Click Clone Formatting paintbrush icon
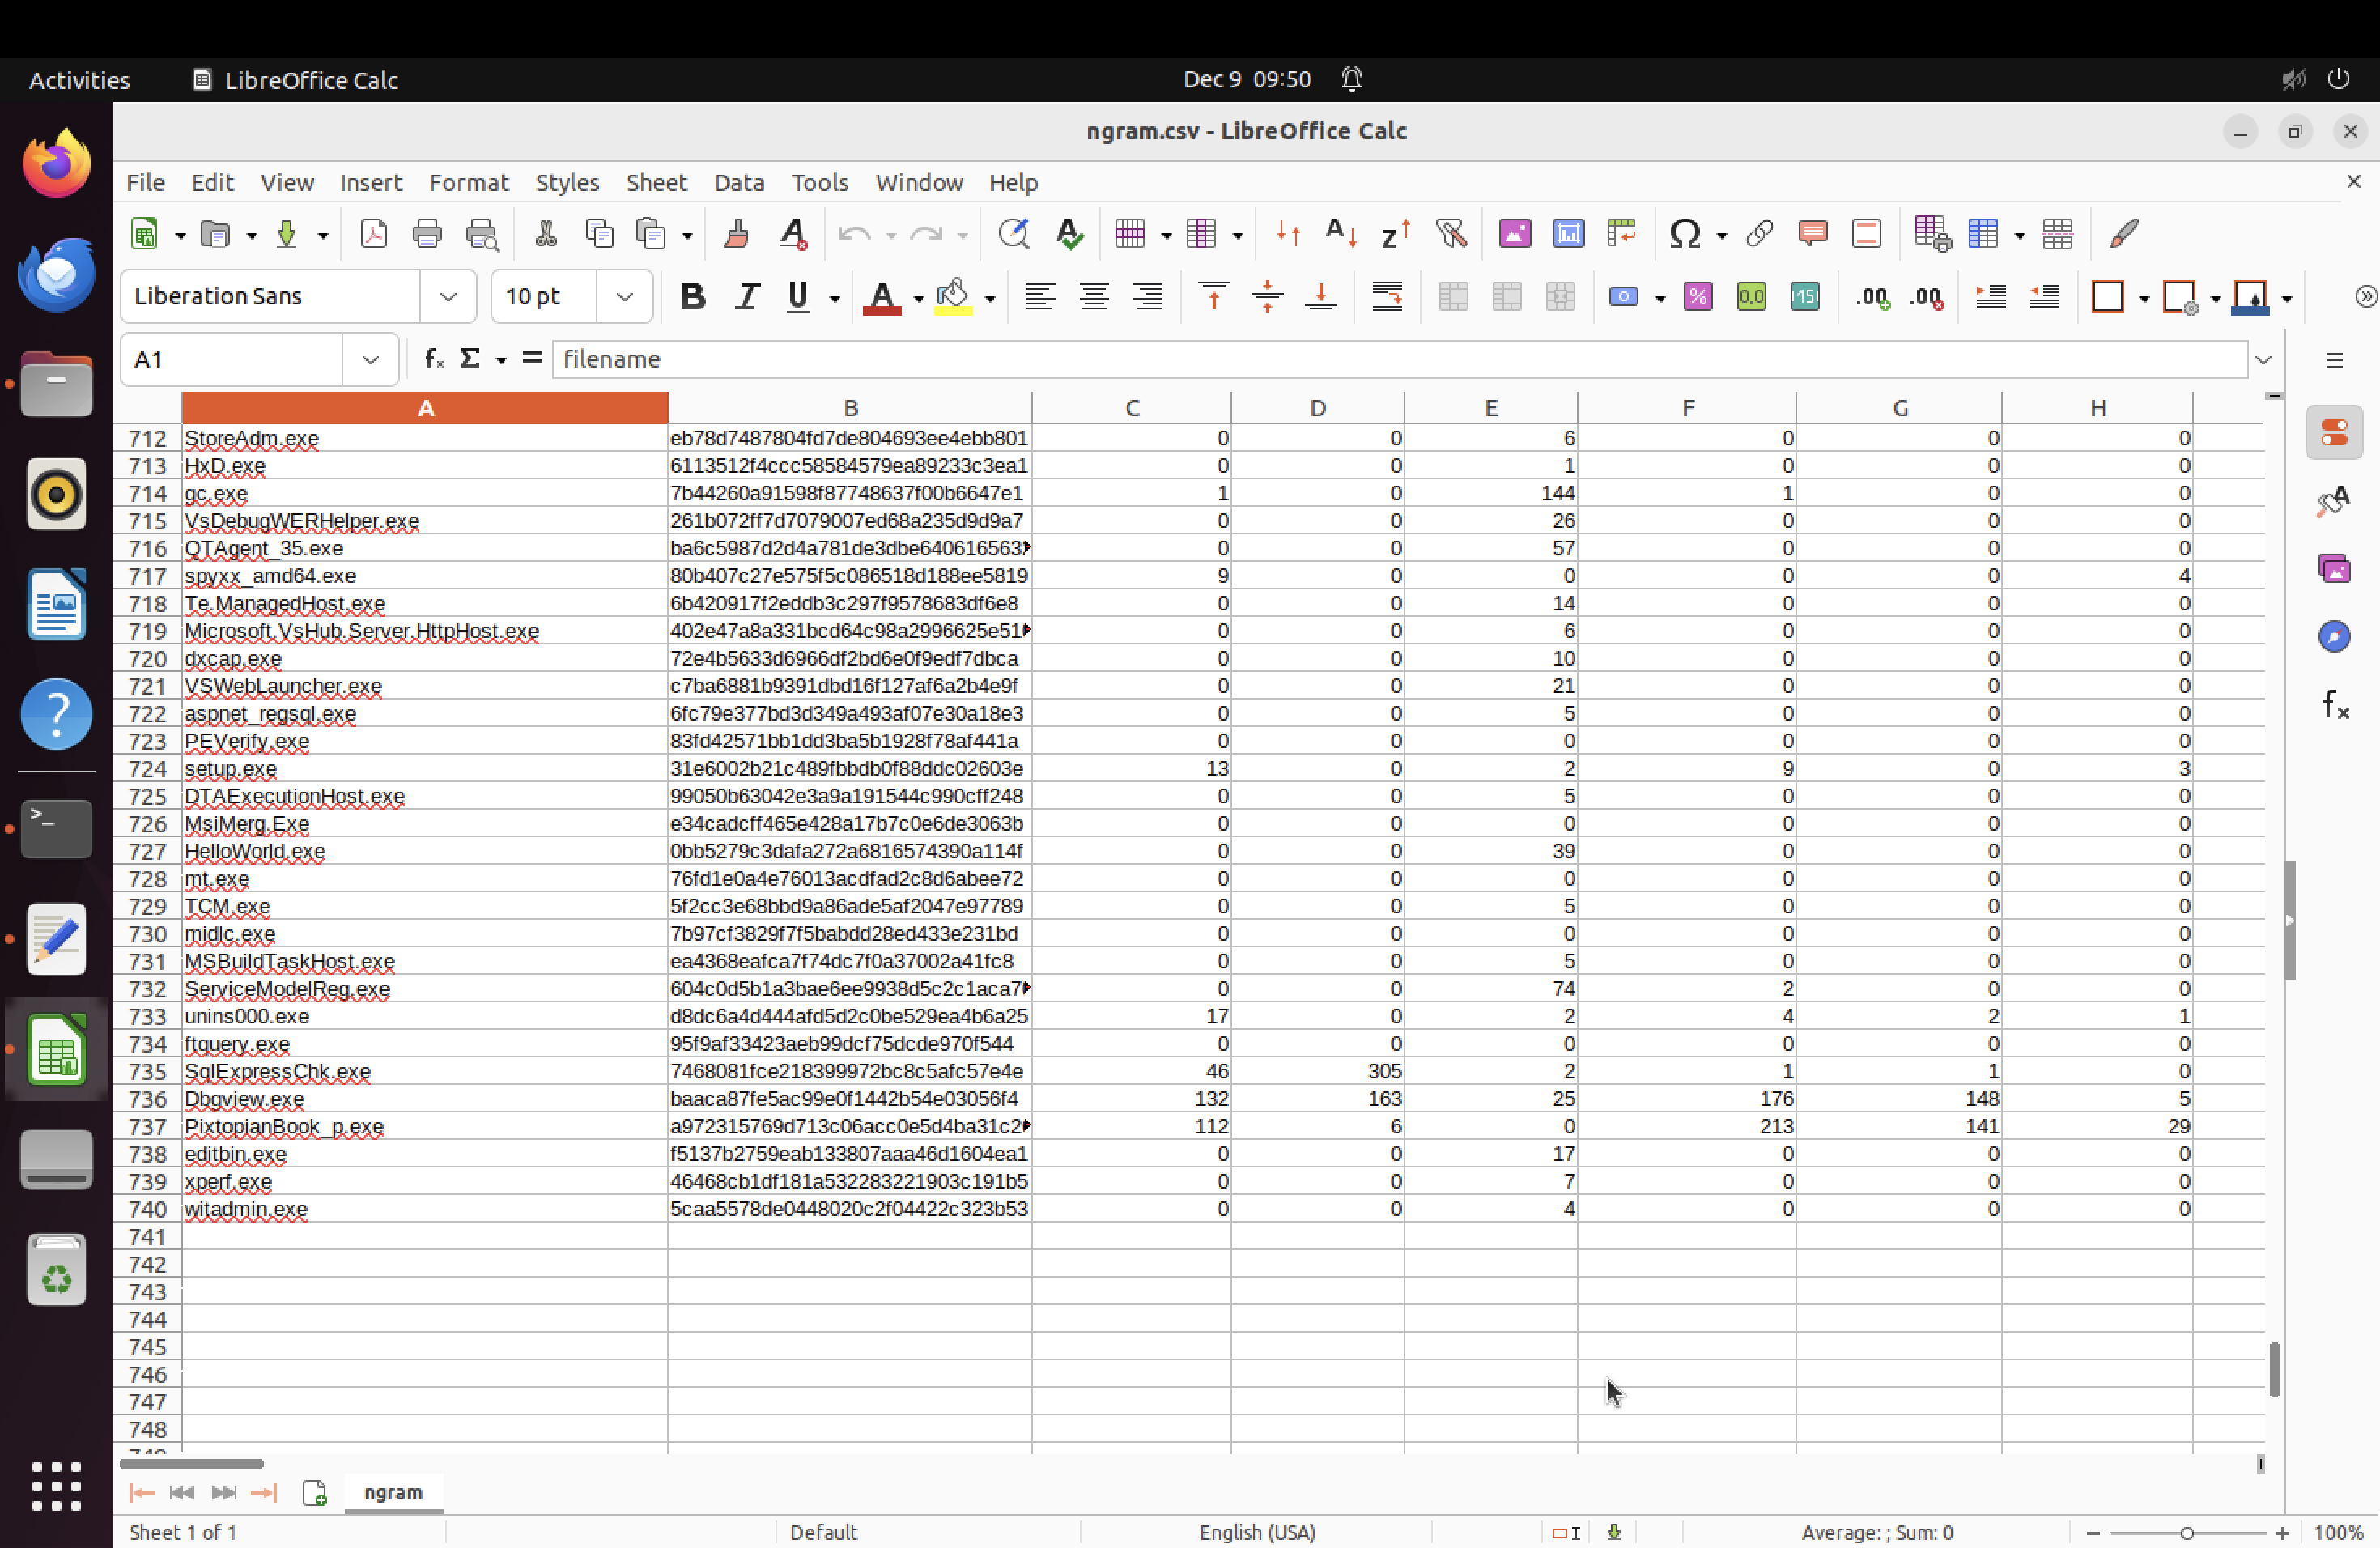This screenshot has height=1548, width=2380. [737, 234]
